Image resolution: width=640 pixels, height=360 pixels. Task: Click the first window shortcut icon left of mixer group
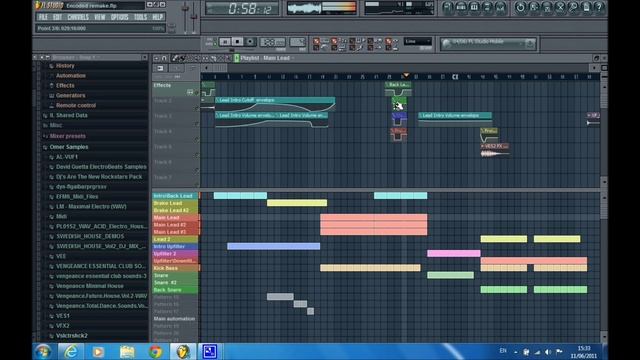click(x=448, y=7)
